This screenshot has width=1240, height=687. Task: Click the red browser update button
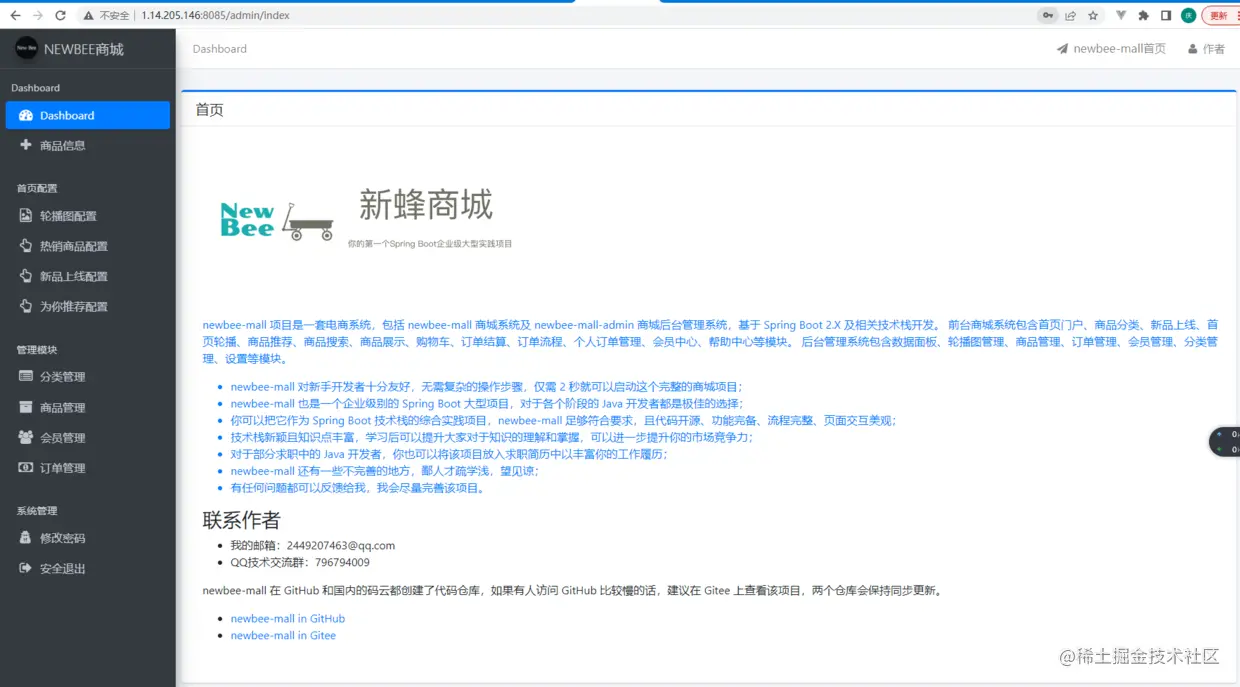(x=1219, y=16)
